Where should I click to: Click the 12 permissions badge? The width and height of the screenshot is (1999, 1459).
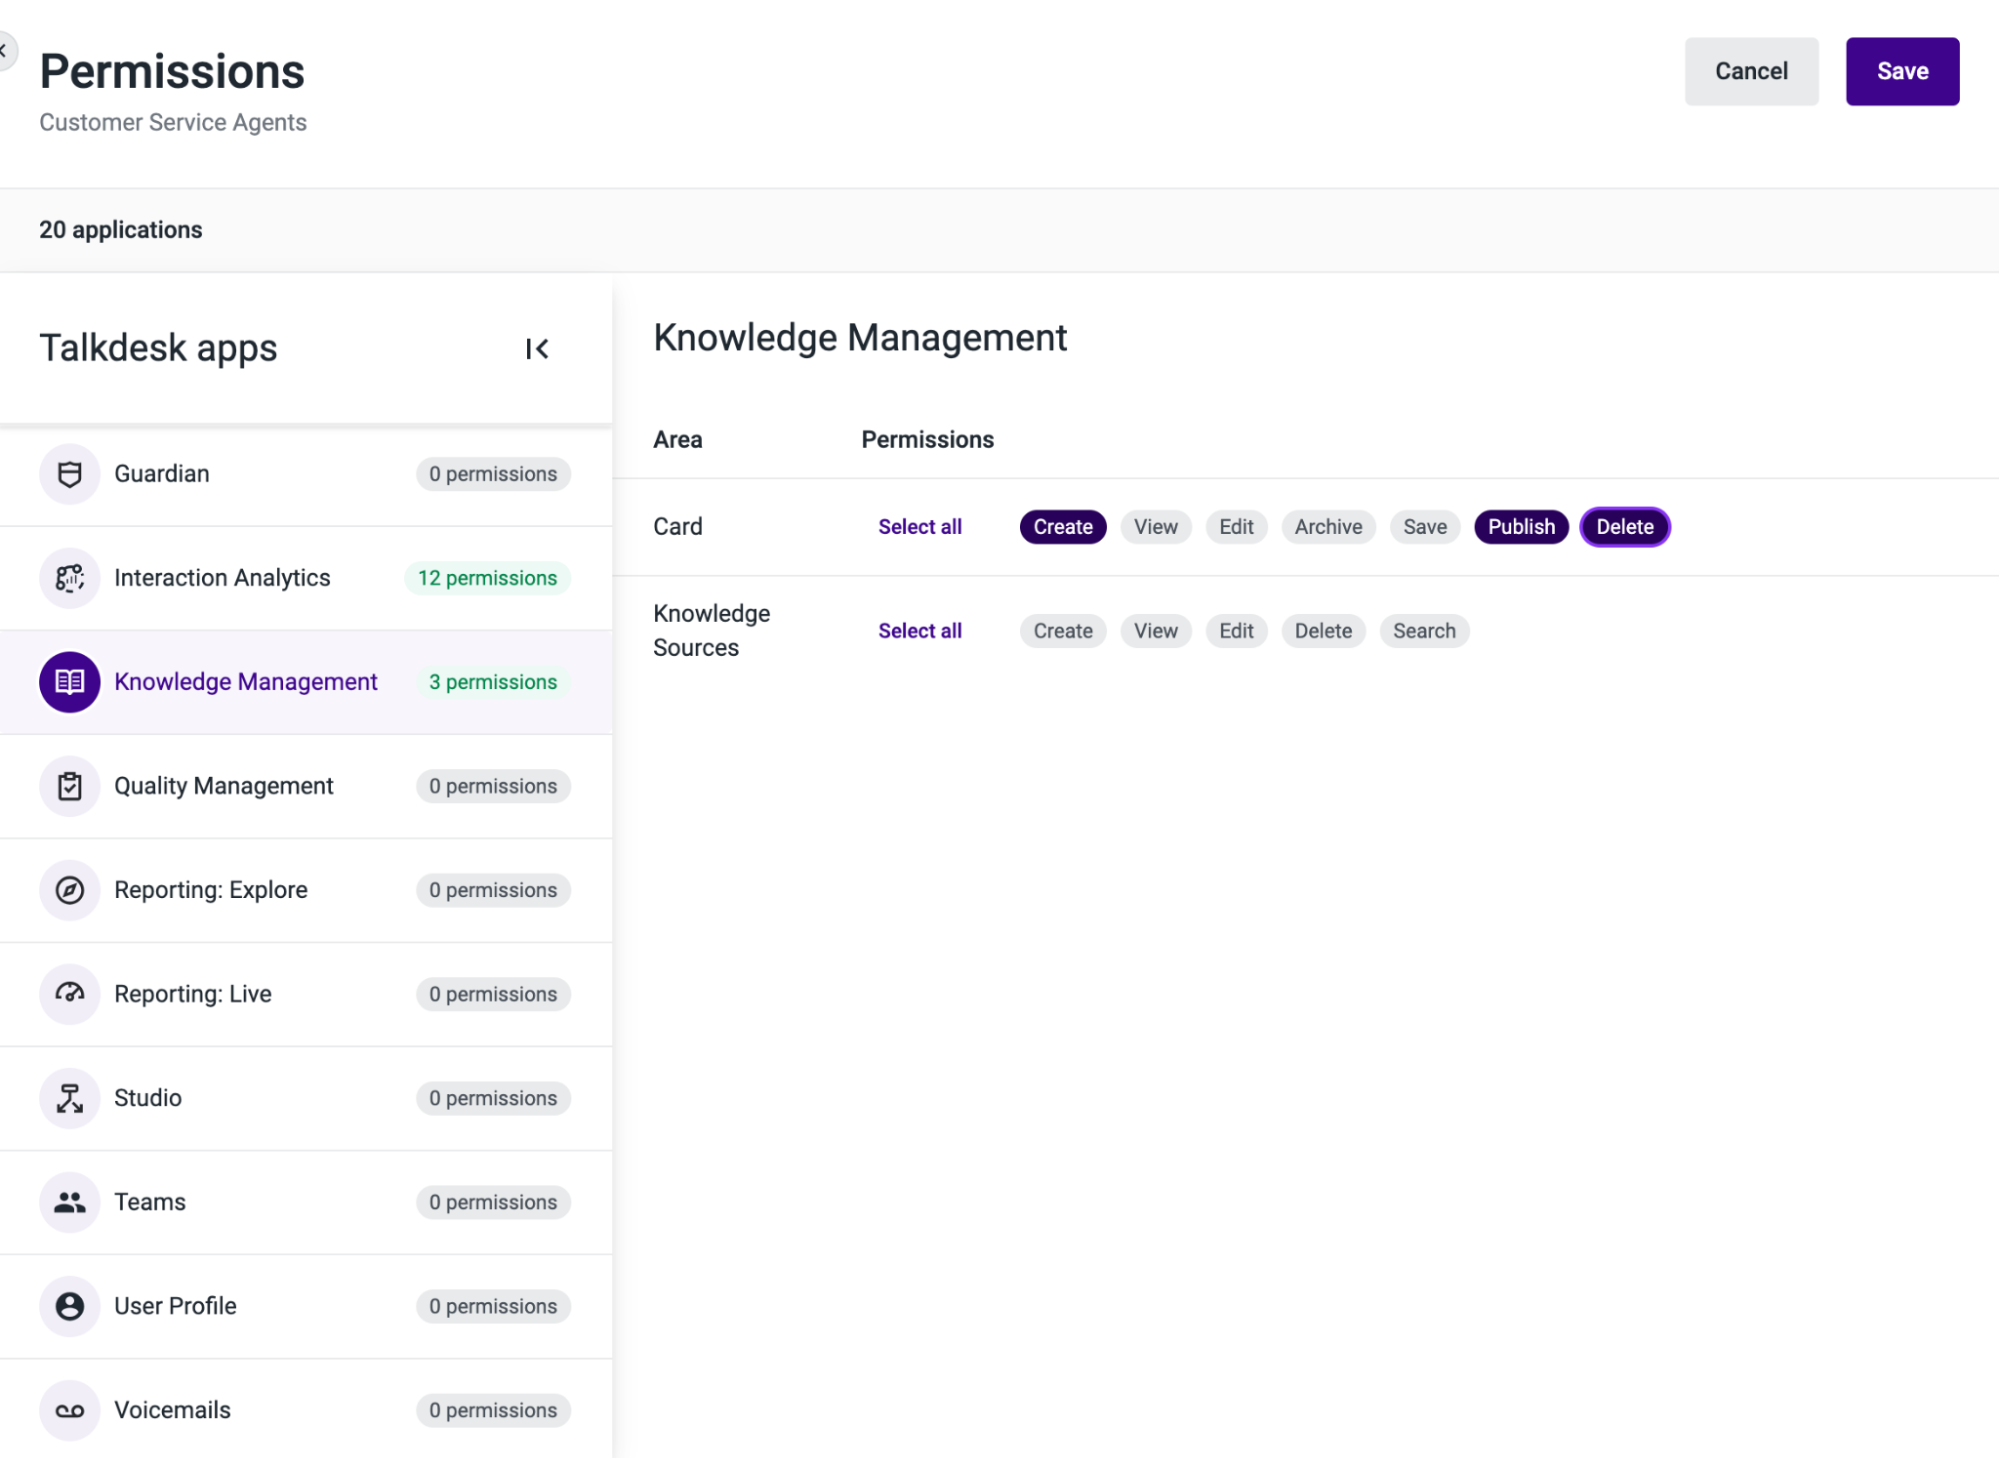pos(487,578)
